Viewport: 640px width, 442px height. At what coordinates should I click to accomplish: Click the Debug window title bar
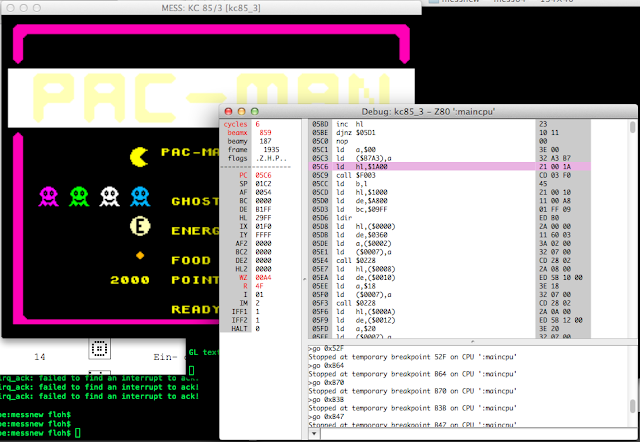click(428, 111)
